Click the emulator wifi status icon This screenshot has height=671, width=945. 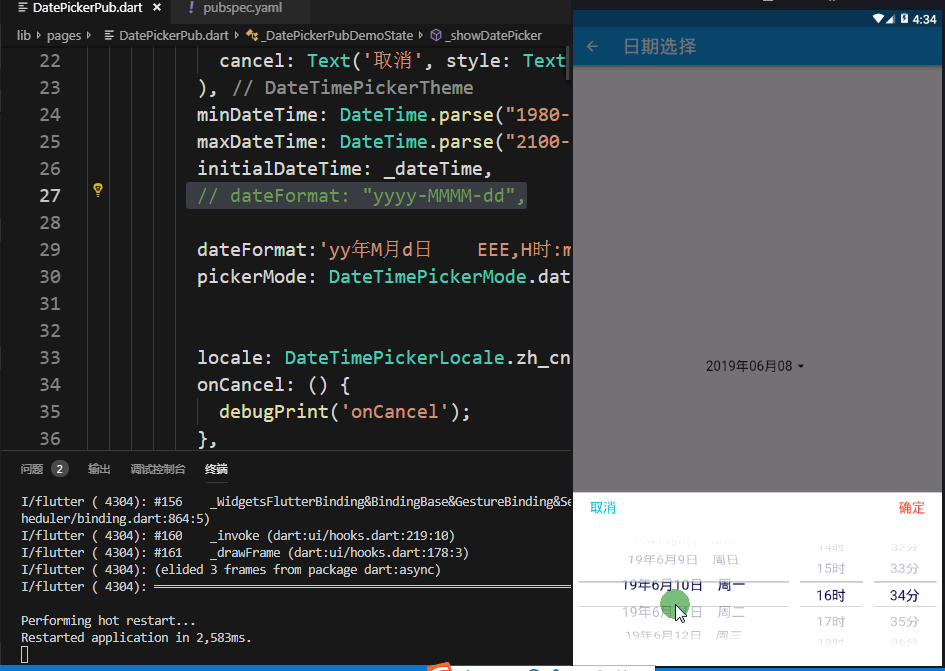click(x=879, y=19)
